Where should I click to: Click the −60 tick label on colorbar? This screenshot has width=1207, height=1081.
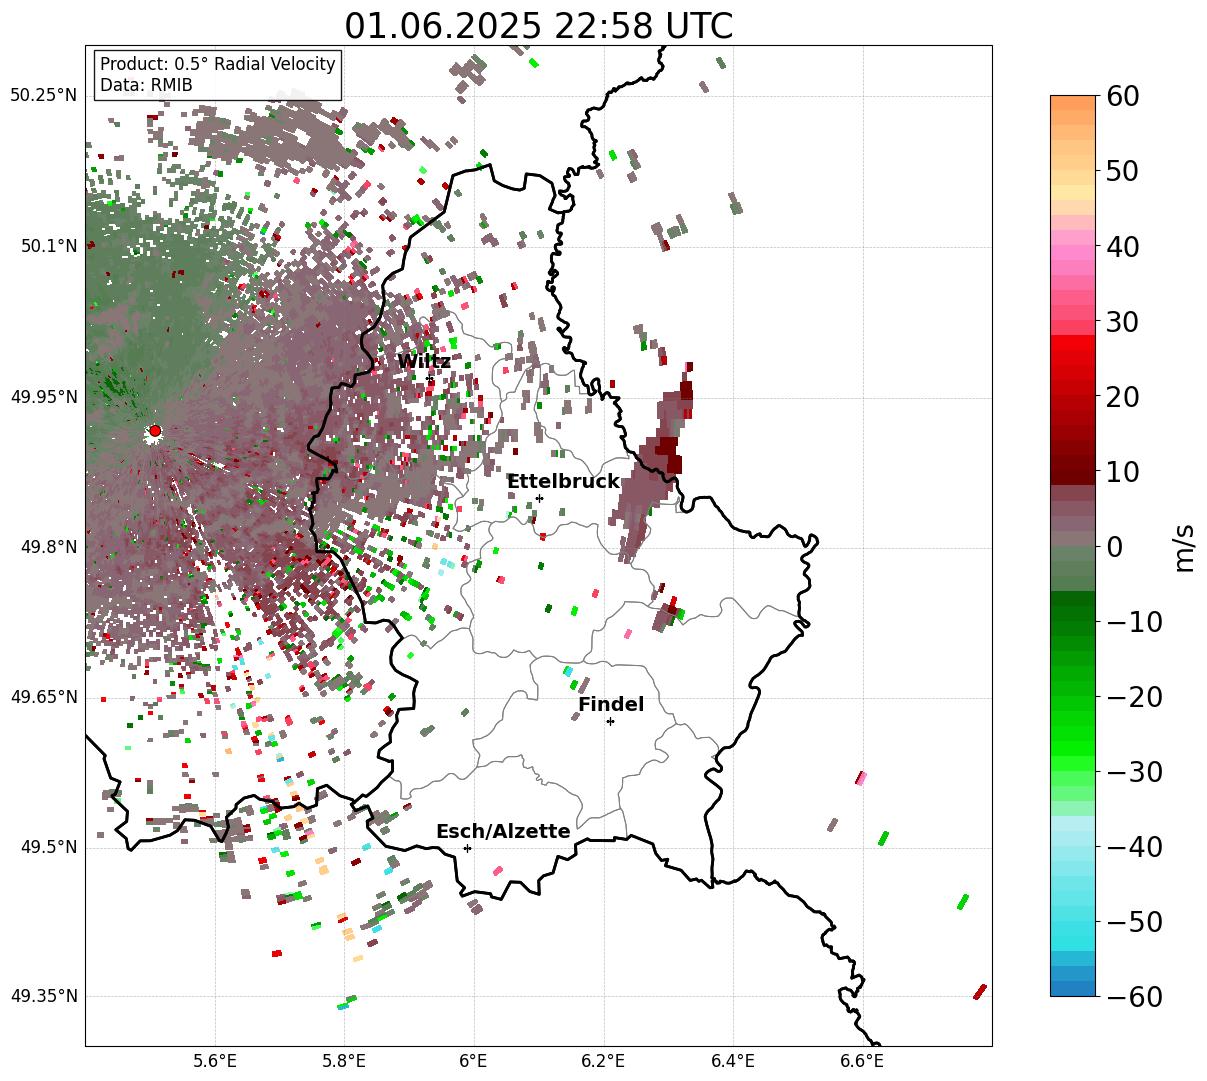tap(1134, 996)
